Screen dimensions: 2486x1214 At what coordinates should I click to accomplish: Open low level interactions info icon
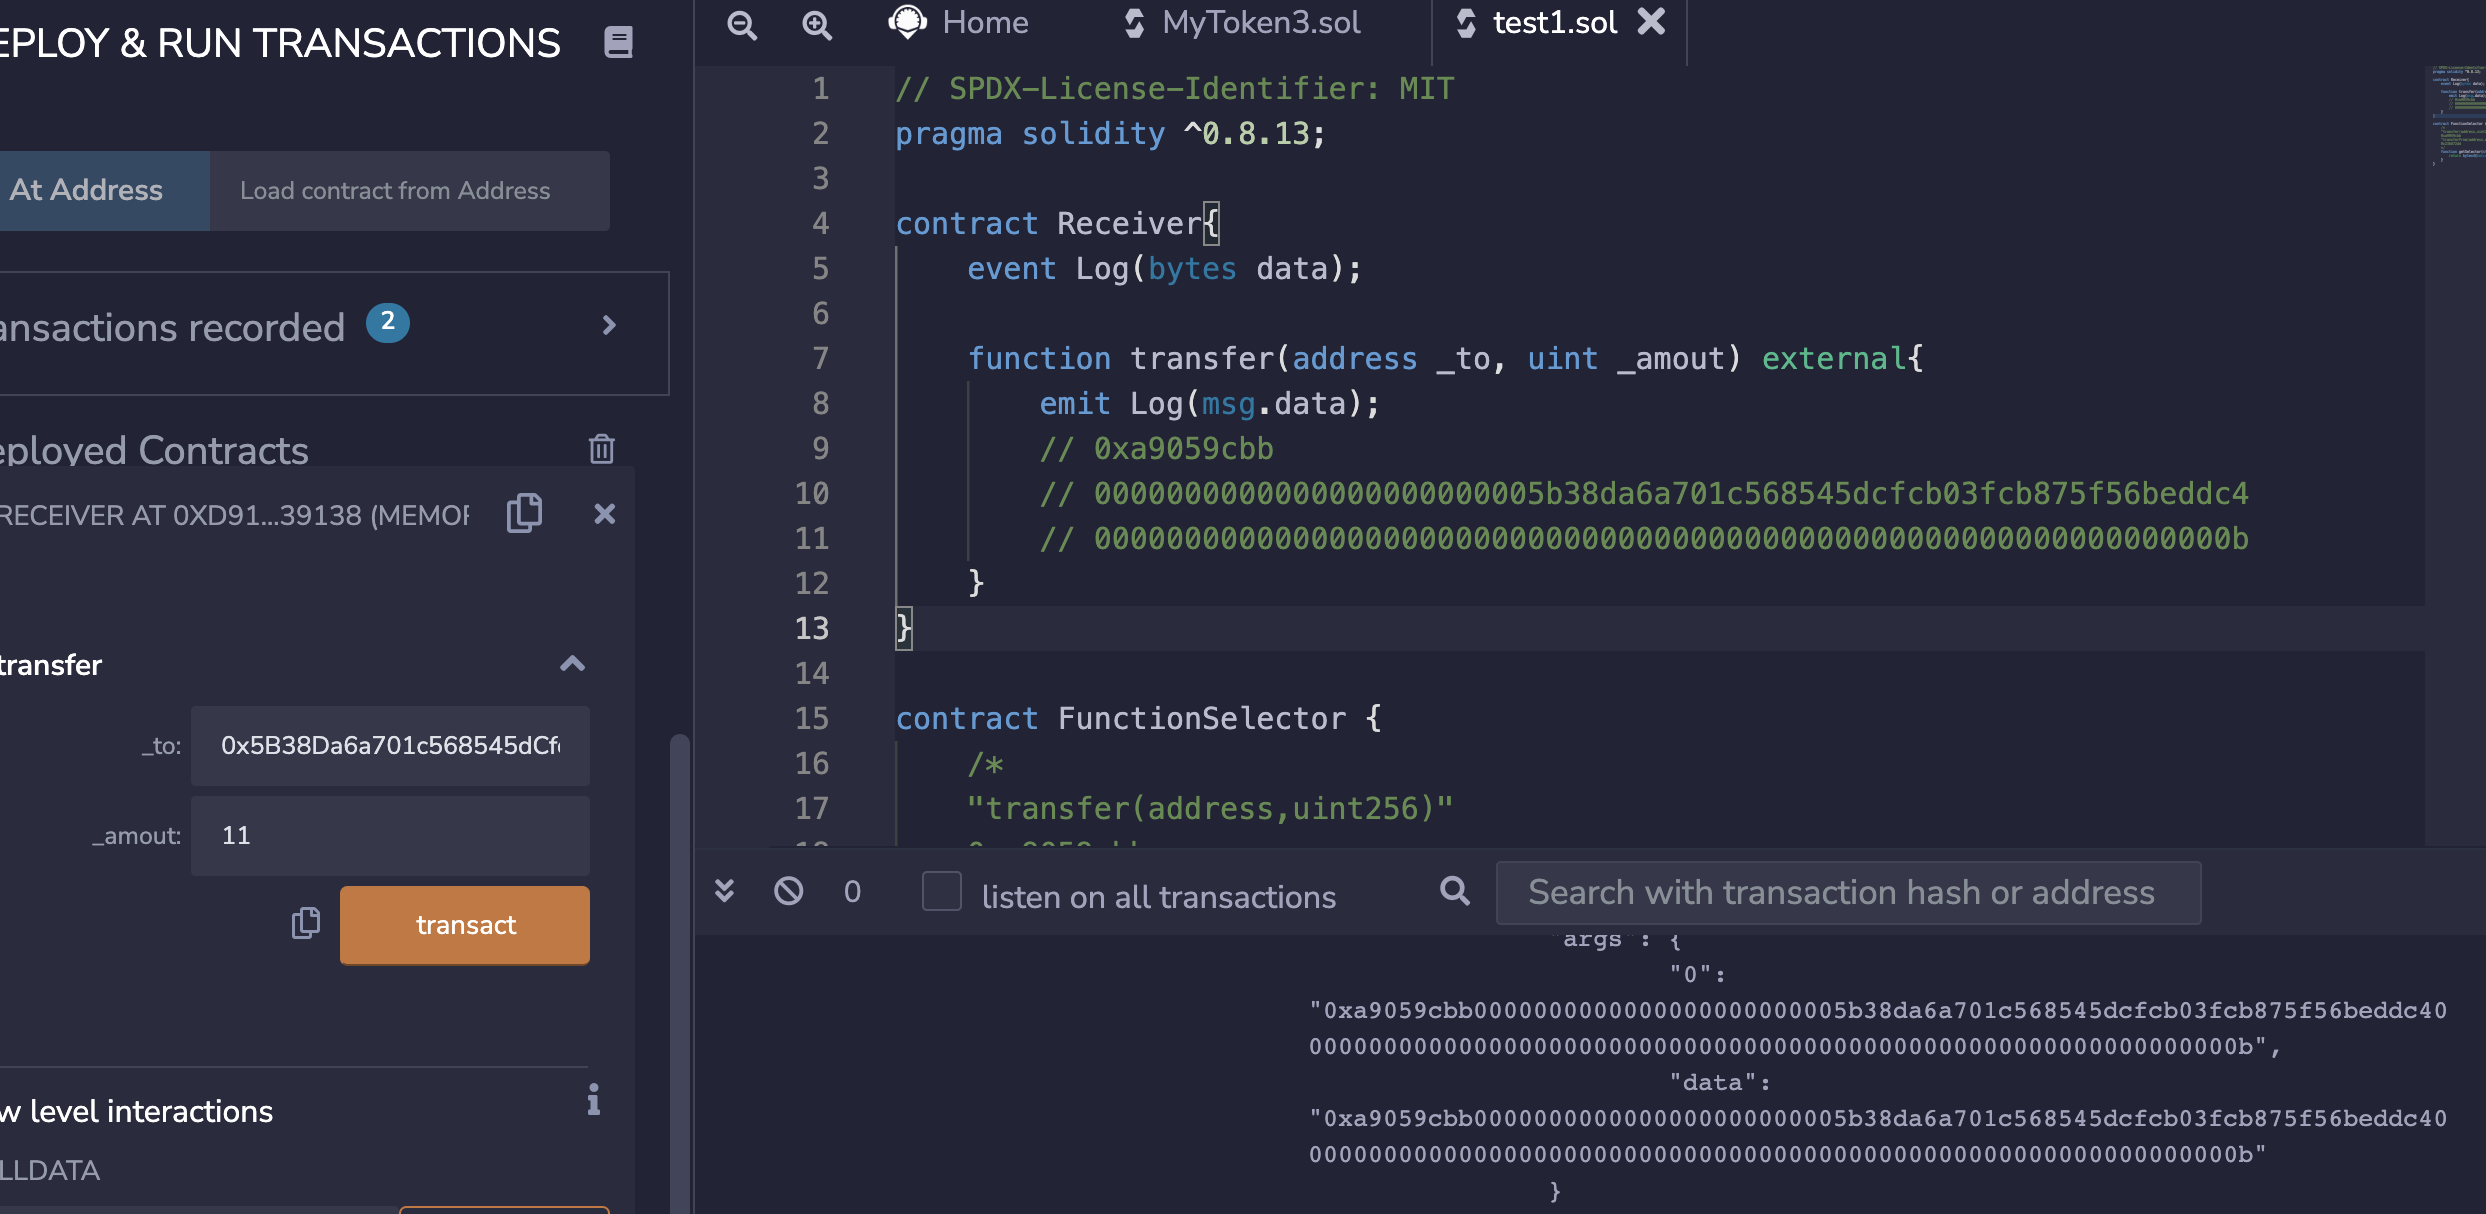coord(593,1099)
